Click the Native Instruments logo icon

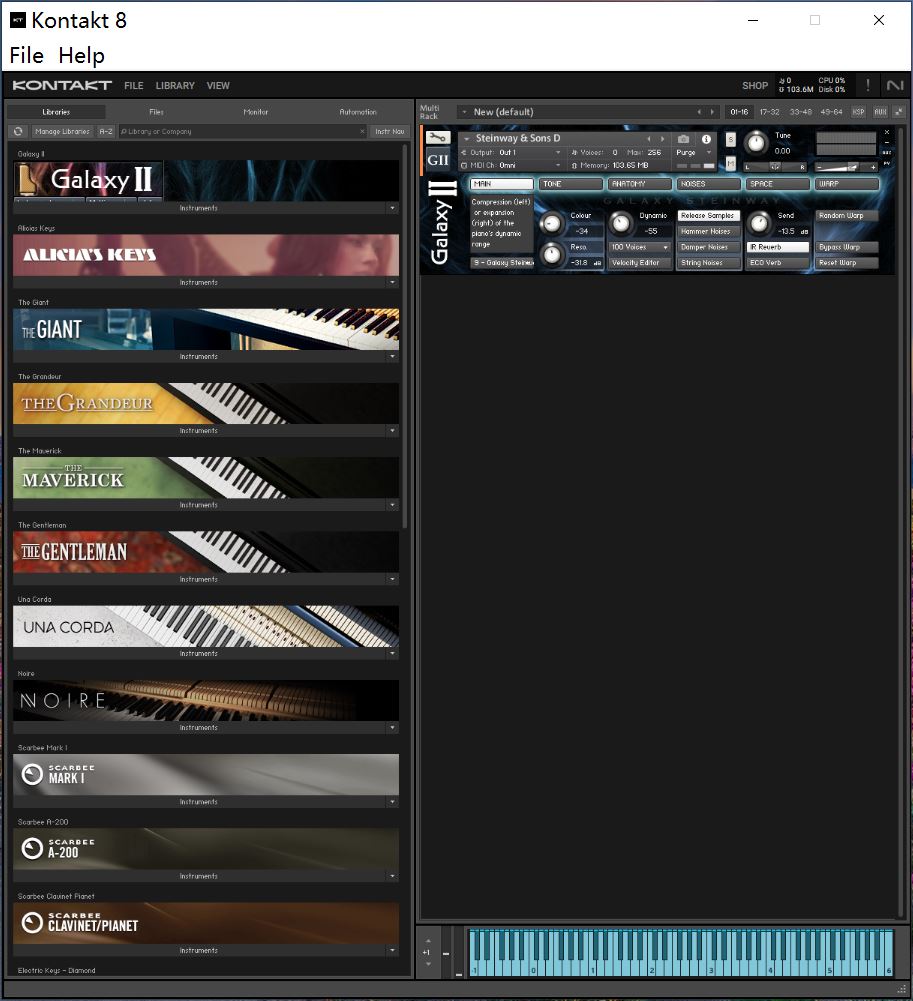click(x=895, y=85)
